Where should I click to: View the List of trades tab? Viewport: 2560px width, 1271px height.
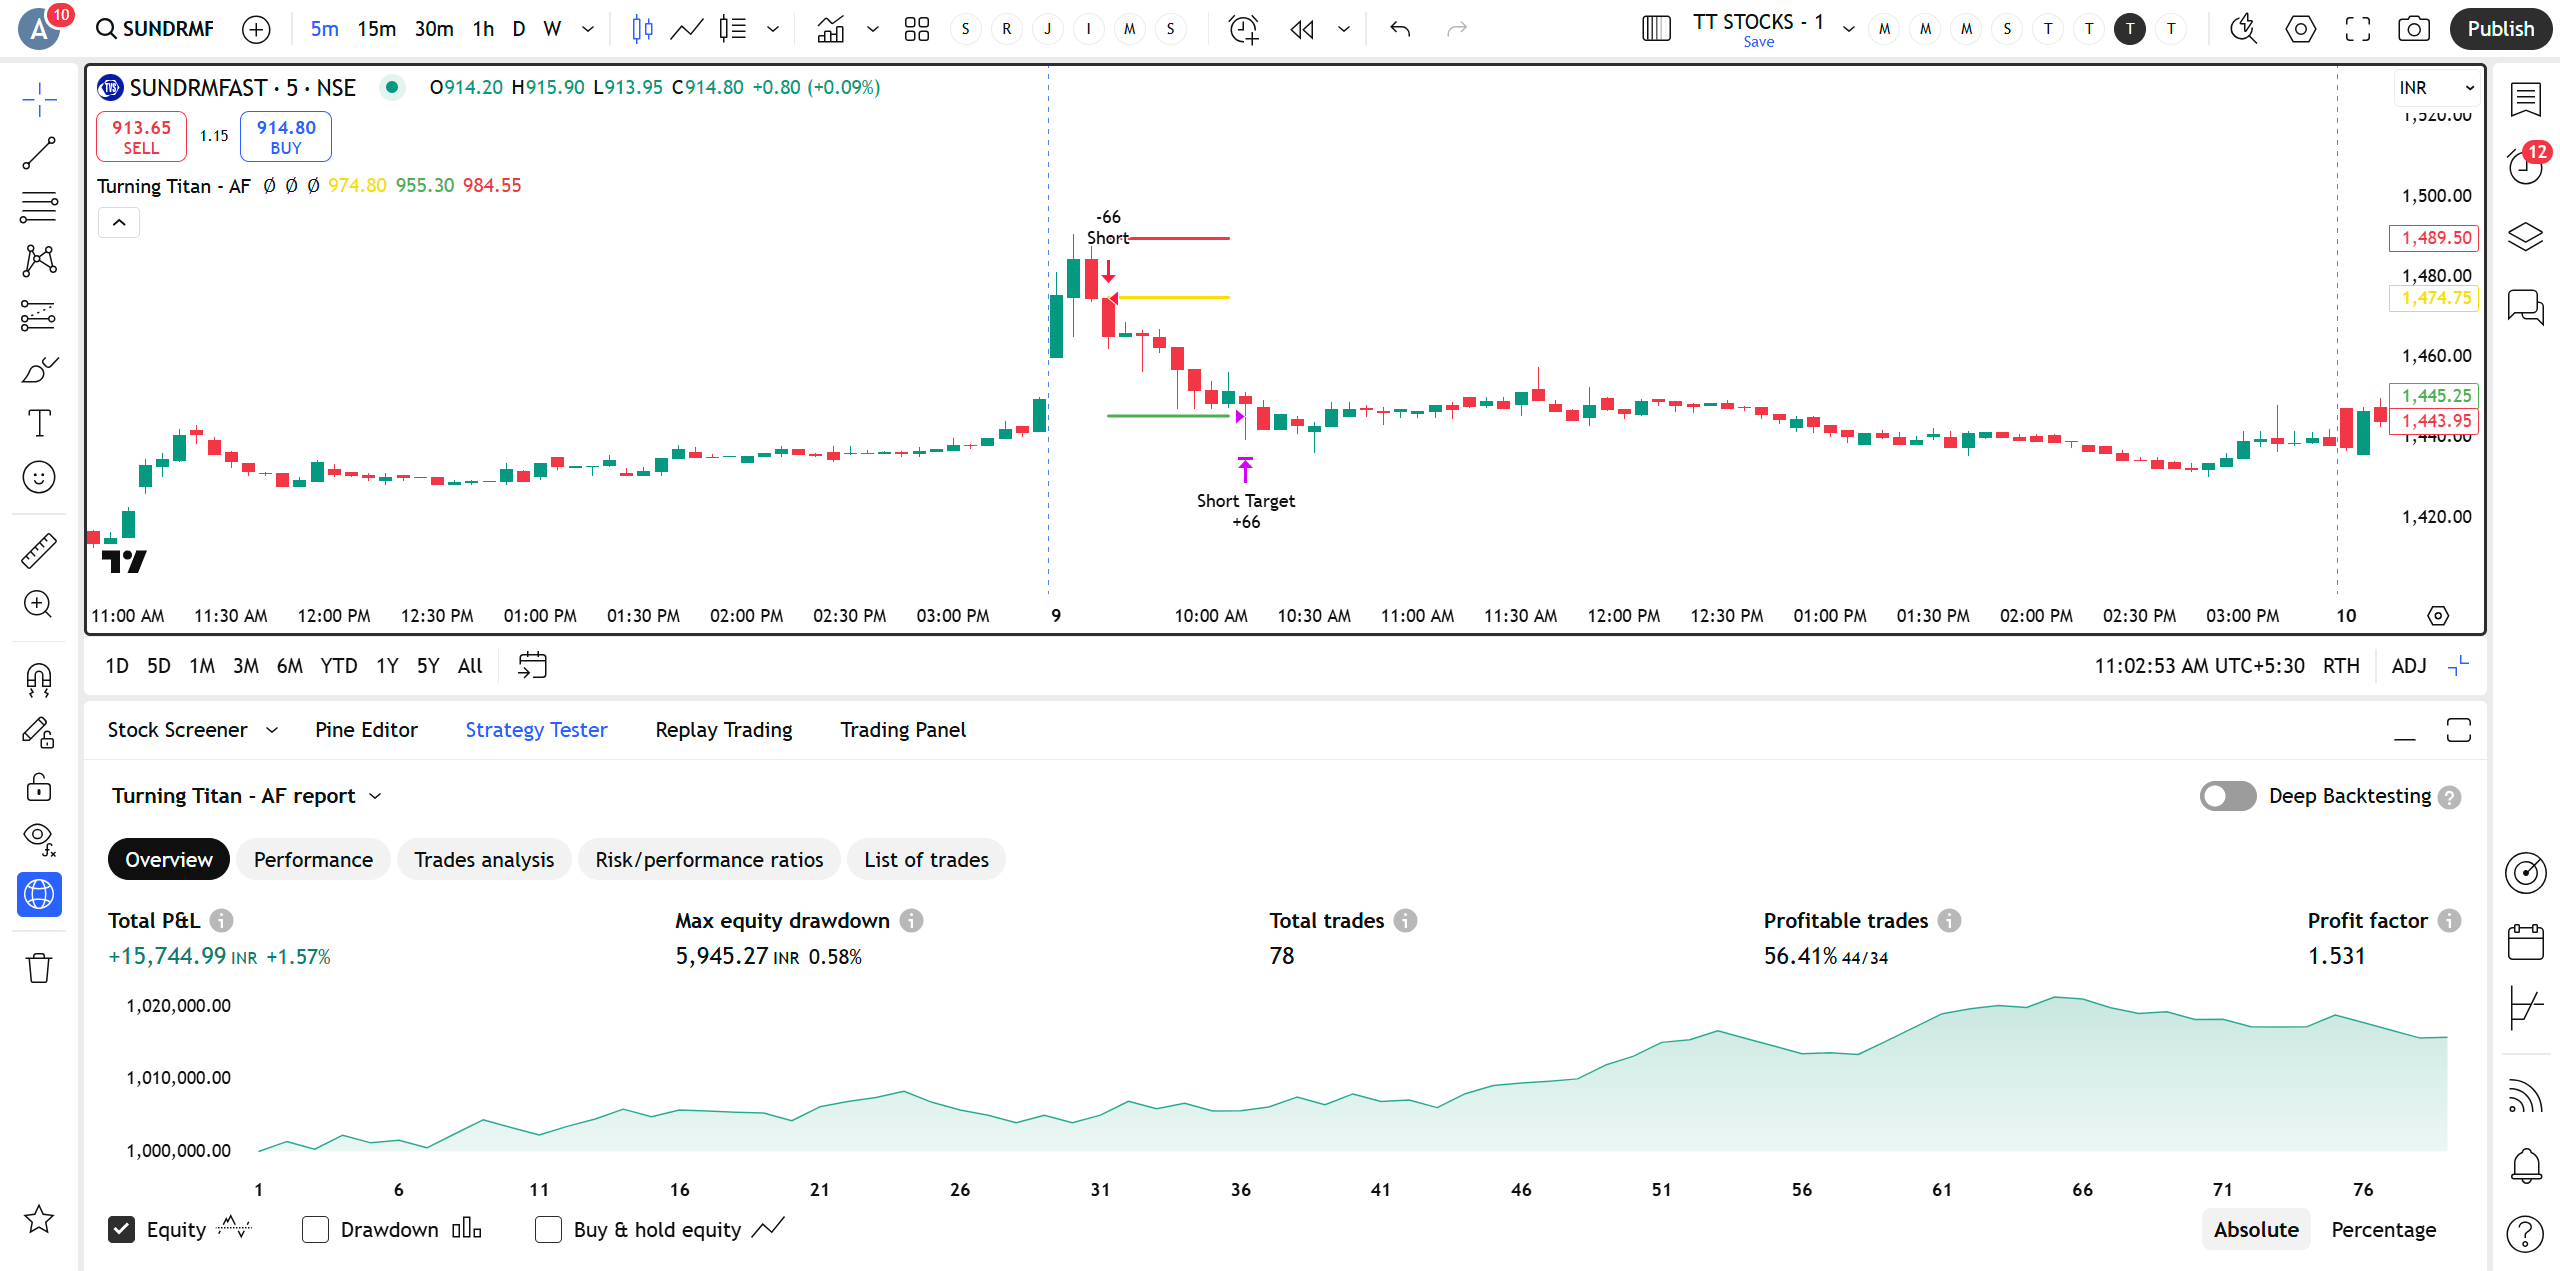(926, 860)
